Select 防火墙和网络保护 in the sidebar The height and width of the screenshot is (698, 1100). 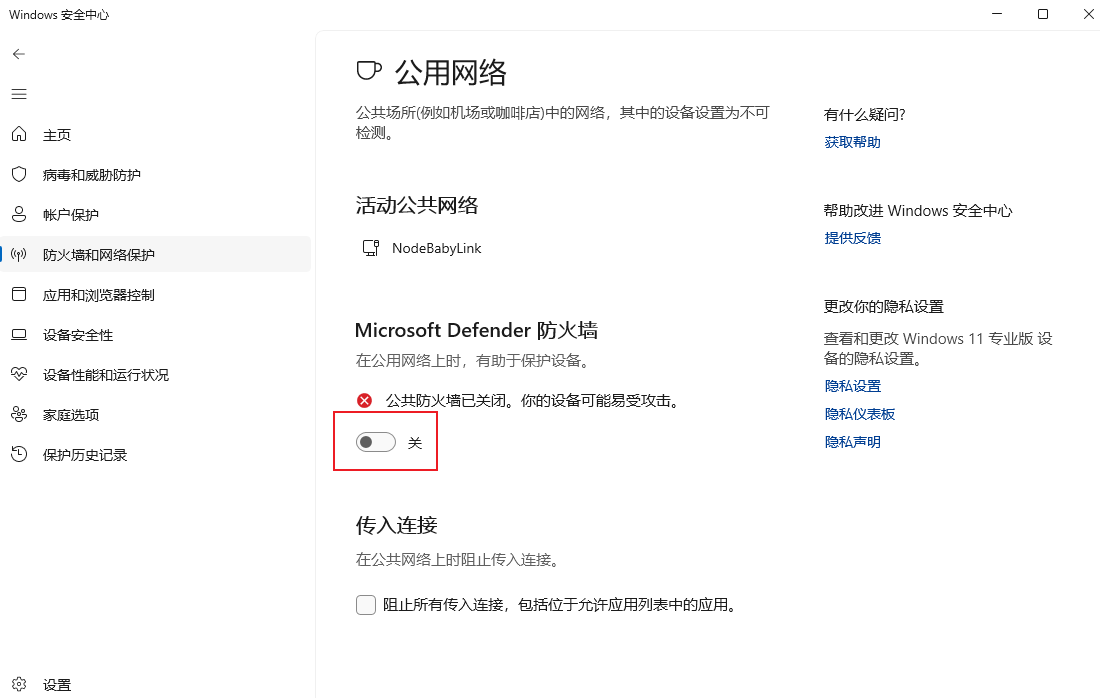(x=156, y=254)
